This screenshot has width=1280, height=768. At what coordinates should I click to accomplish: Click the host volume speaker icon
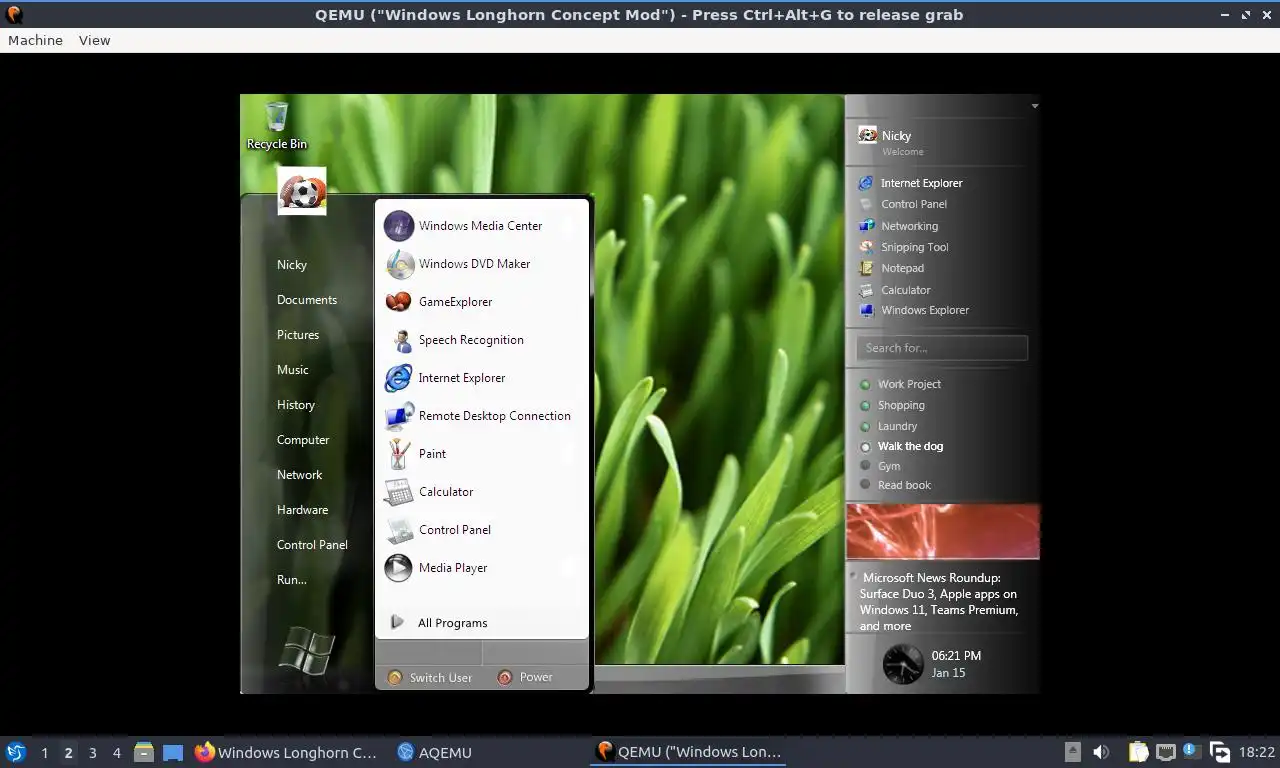pos(1101,752)
